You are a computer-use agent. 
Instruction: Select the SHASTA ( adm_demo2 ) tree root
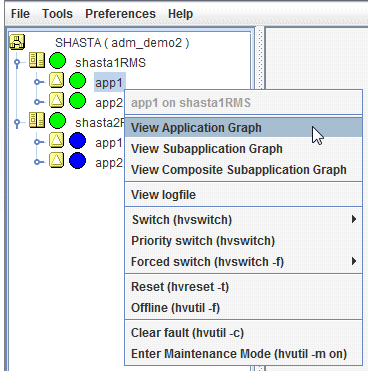coord(122,43)
